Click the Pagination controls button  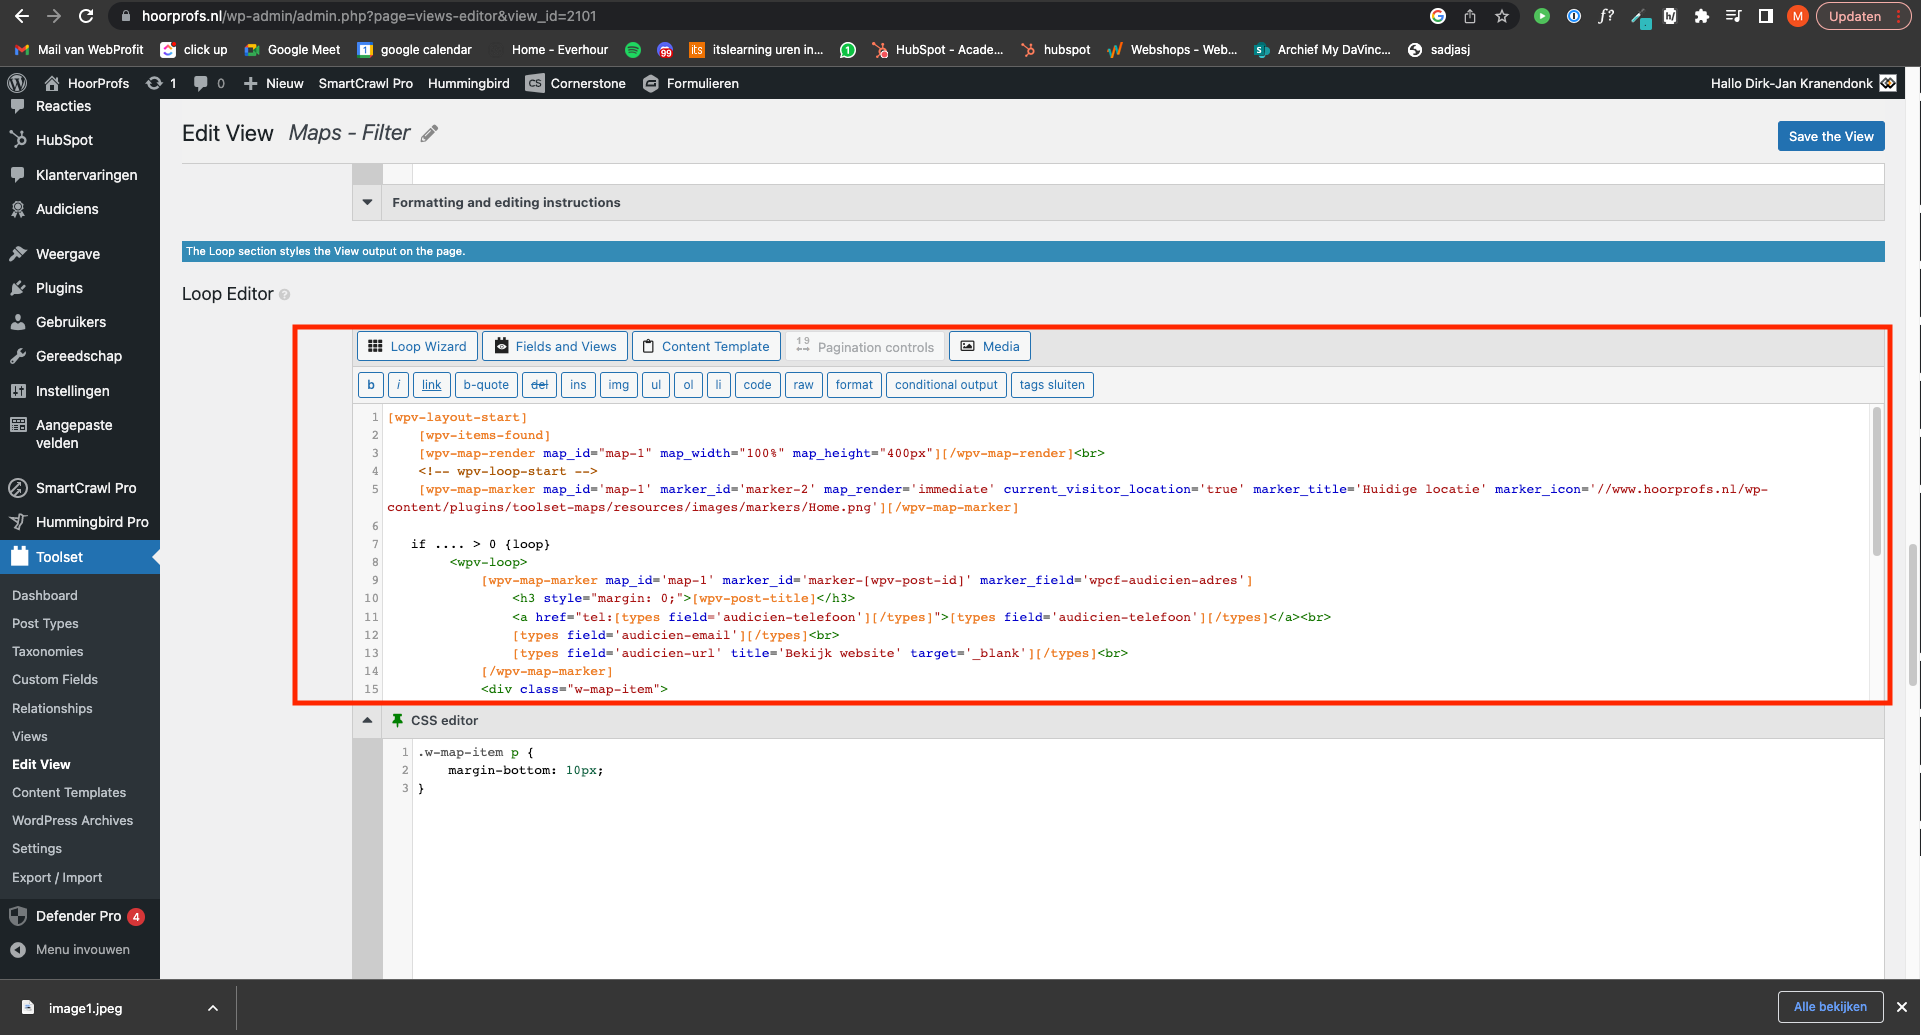(865, 346)
